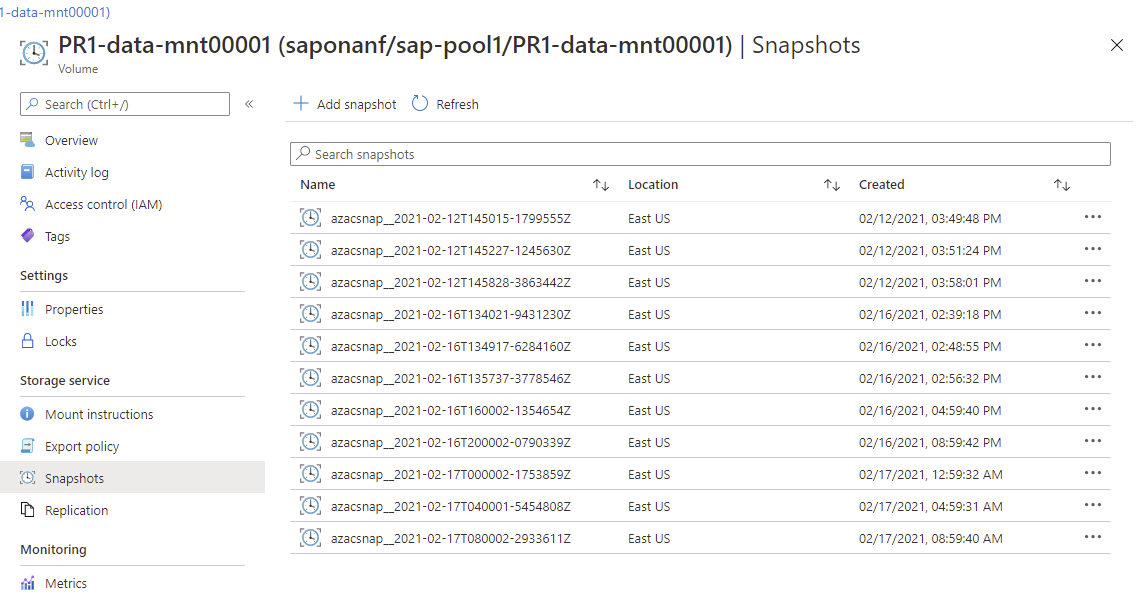Screen dimensions: 1136x602
Task: Click the Properties icon in Settings
Action: (x=28, y=309)
